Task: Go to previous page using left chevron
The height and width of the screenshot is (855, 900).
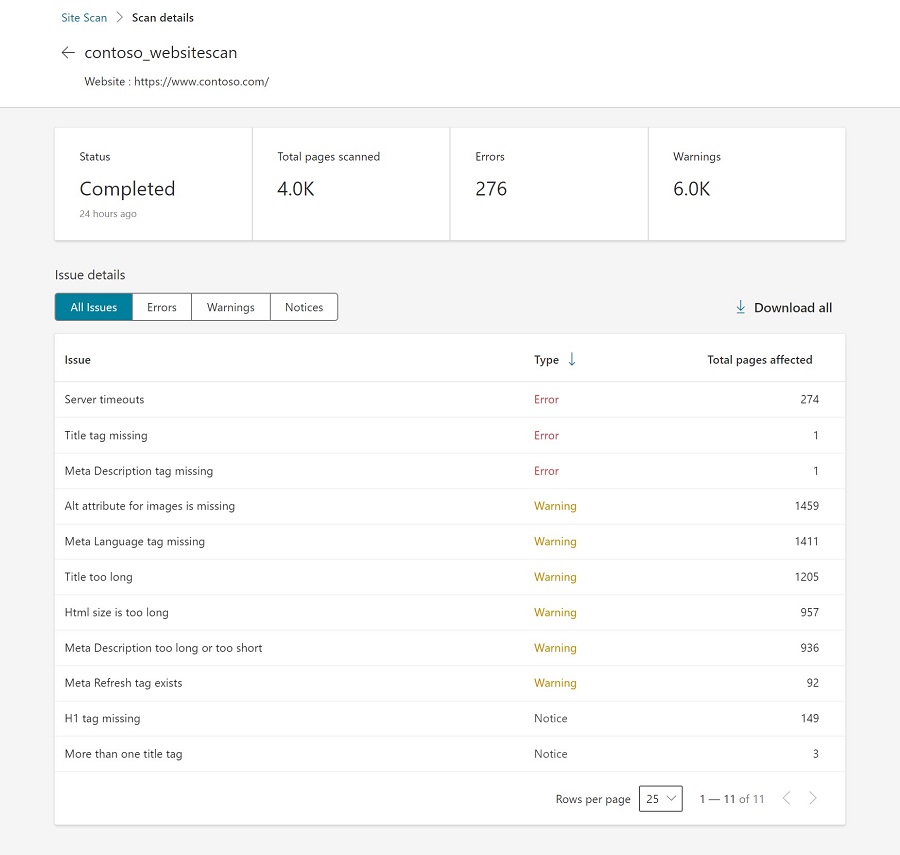Action: (786, 798)
